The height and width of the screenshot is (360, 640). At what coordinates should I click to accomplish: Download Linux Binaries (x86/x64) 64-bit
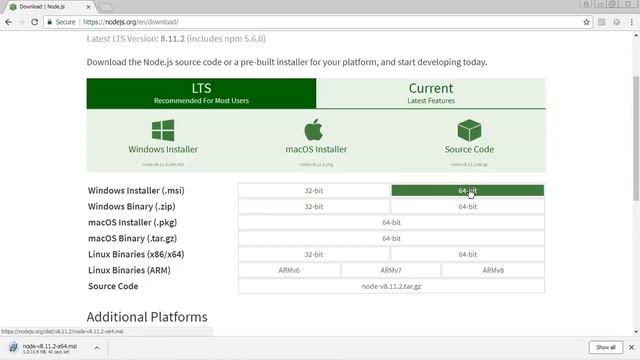tap(468, 254)
